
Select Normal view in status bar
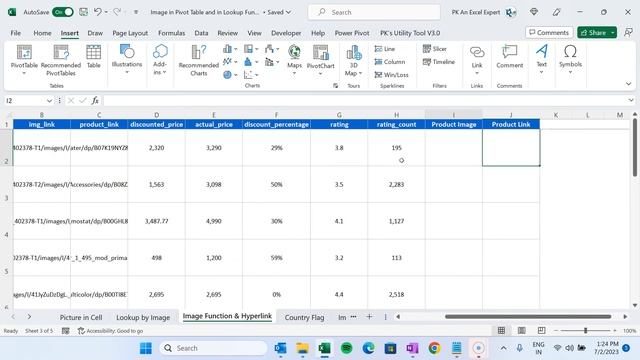pos(502,331)
